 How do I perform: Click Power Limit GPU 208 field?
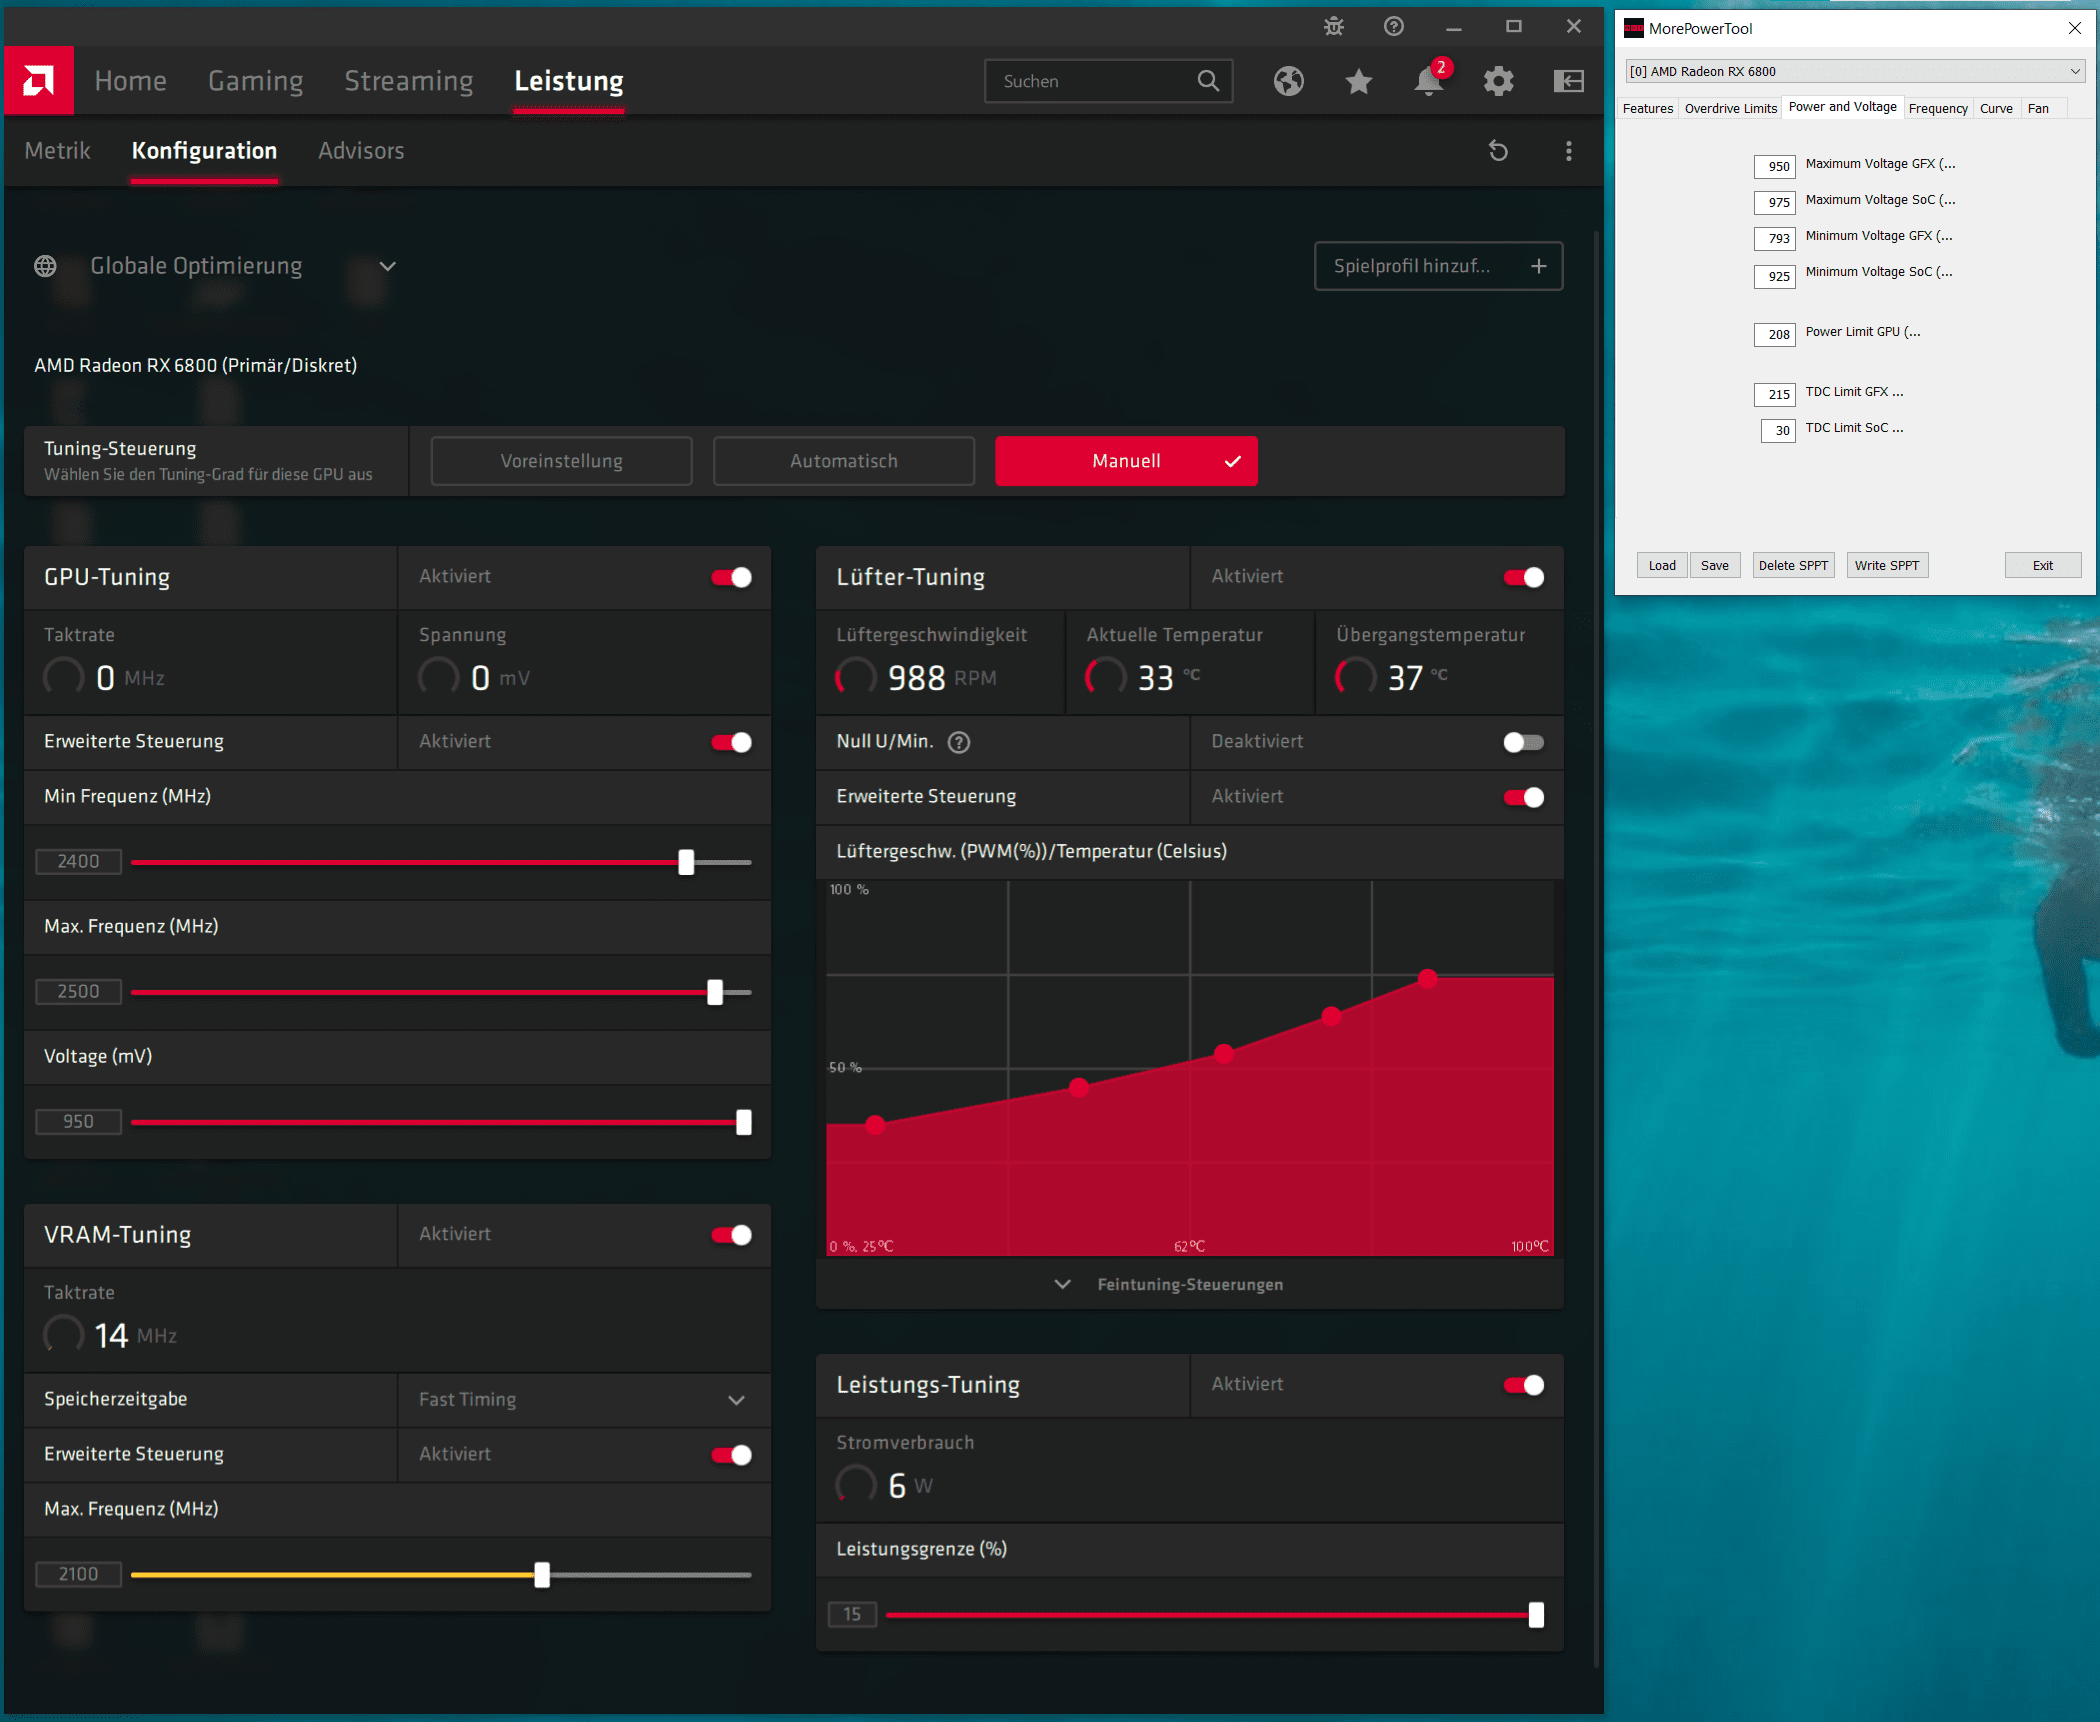[x=1775, y=334]
